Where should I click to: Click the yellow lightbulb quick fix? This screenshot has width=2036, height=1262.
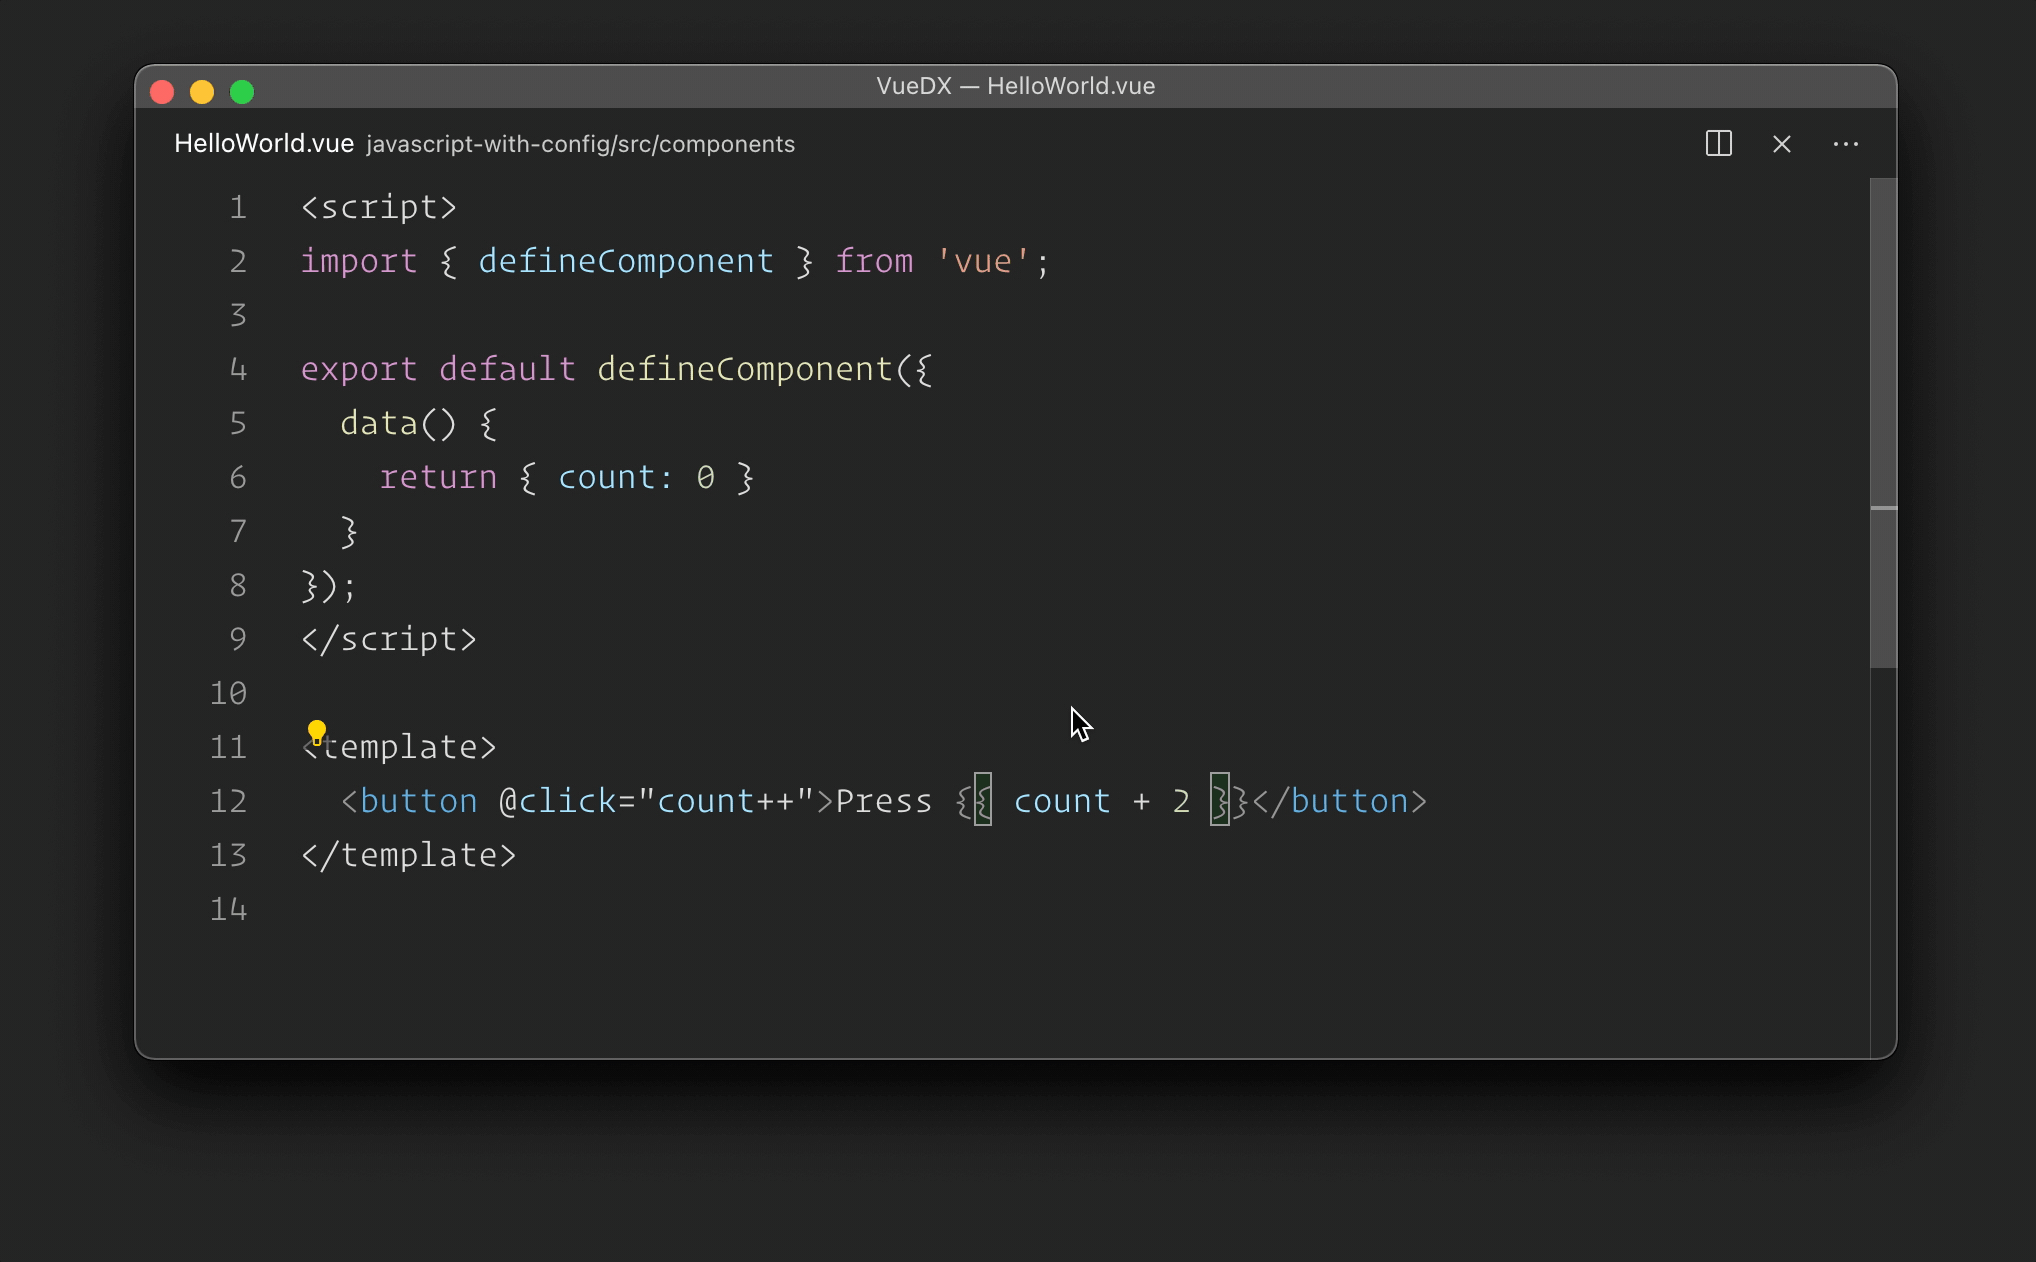click(317, 732)
